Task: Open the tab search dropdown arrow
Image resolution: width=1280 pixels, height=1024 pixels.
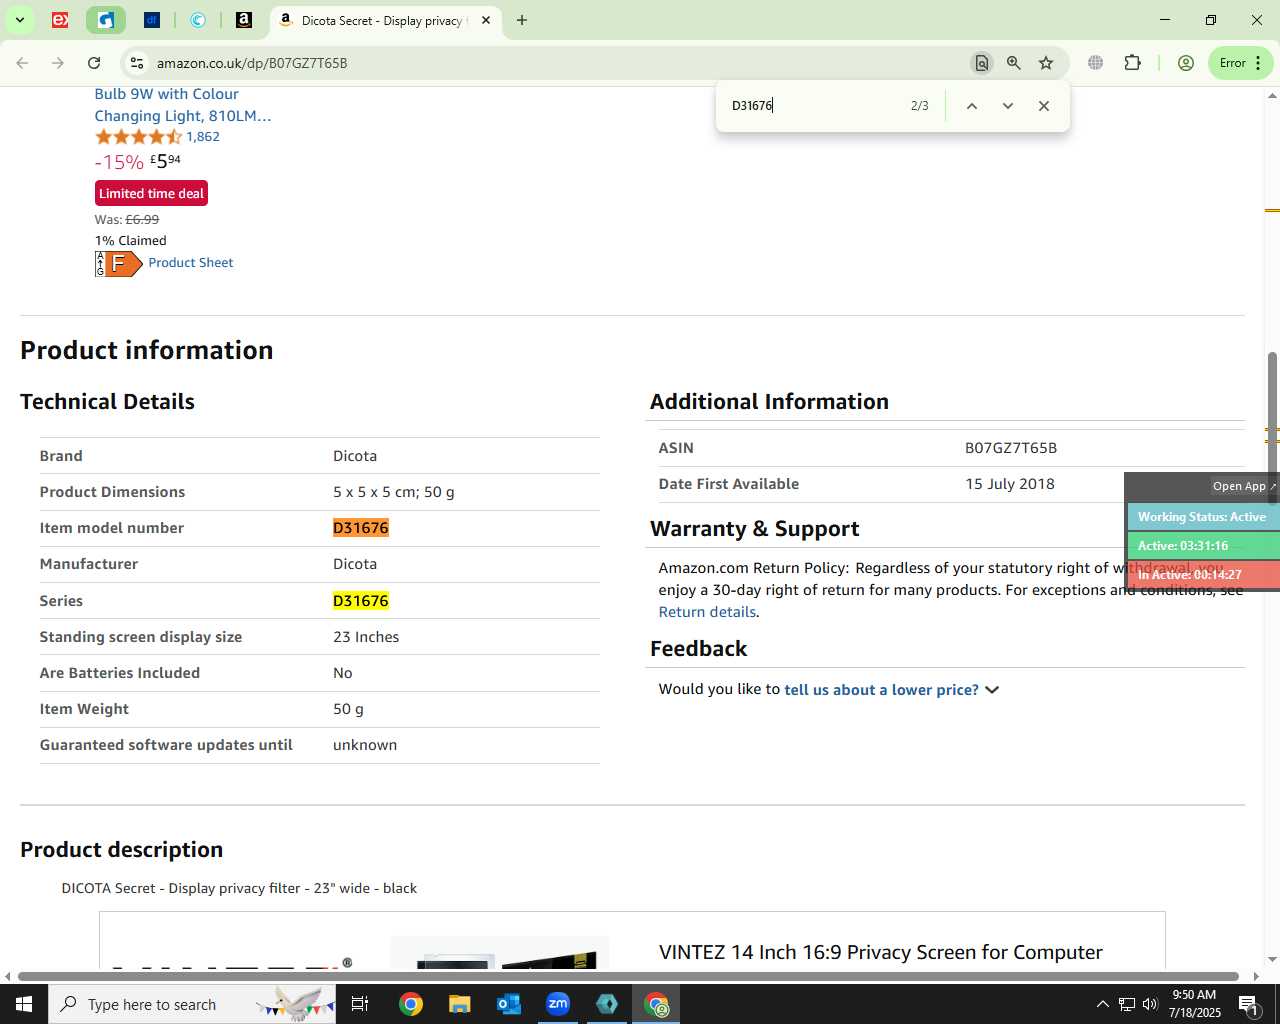Action: pos(19,20)
